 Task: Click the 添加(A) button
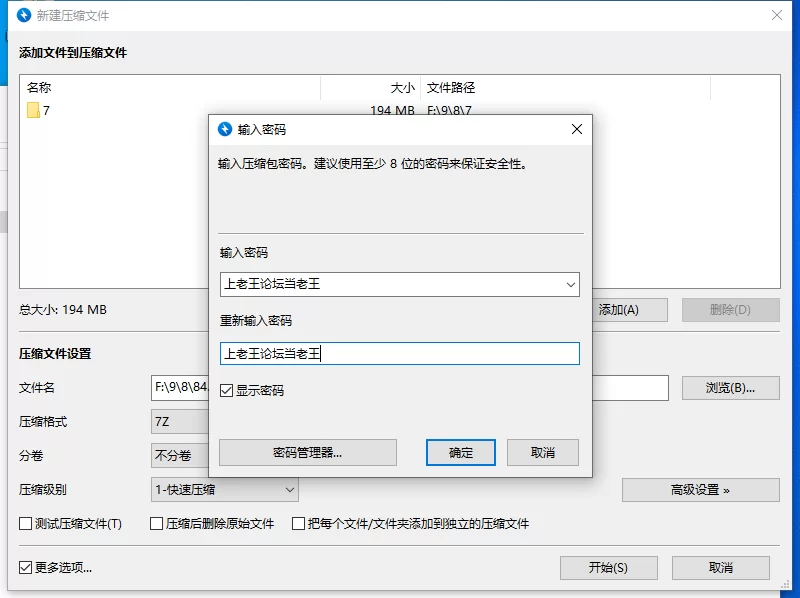coord(630,310)
